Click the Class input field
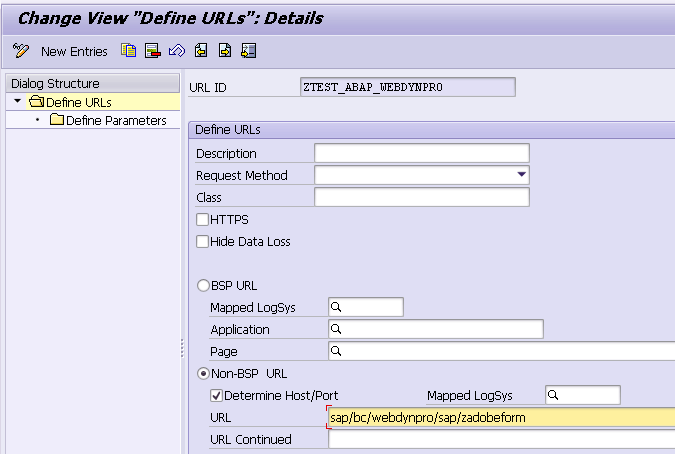The image size is (675, 454). (422, 197)
